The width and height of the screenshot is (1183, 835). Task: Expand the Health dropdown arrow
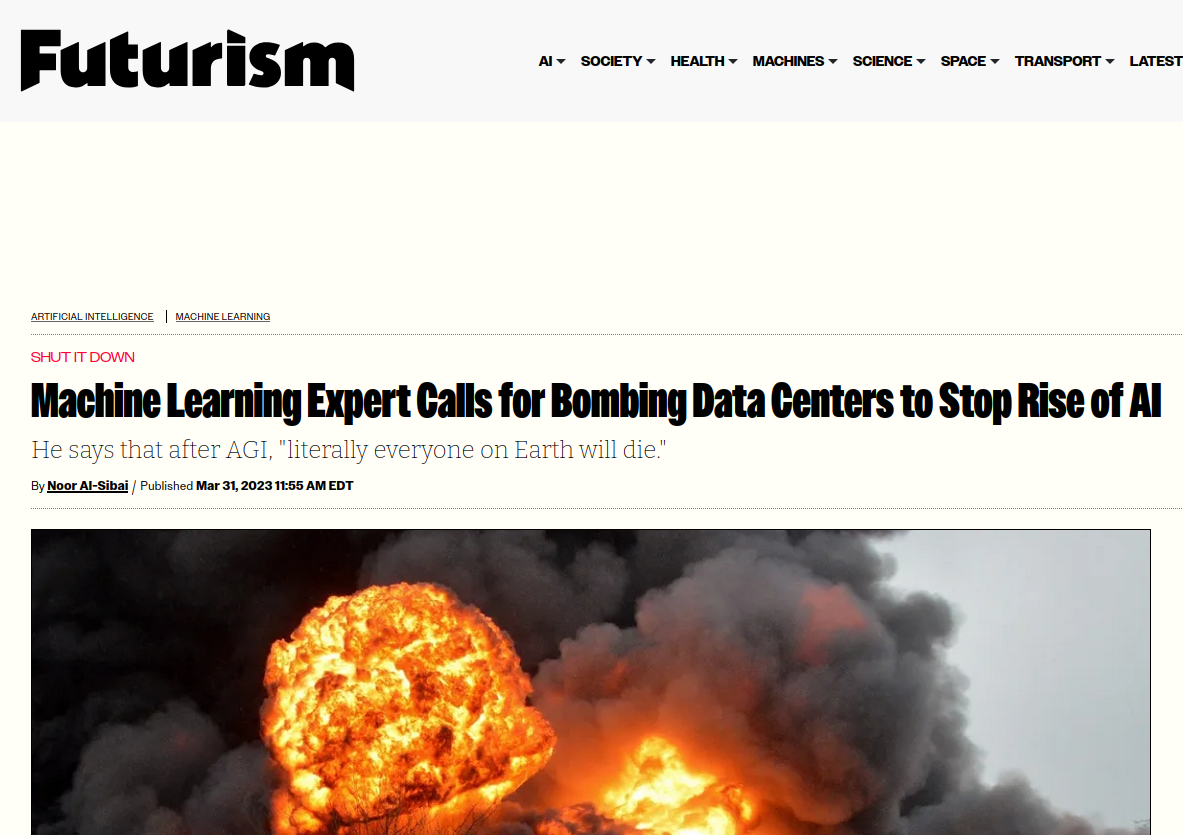click(x=733, y=62)
